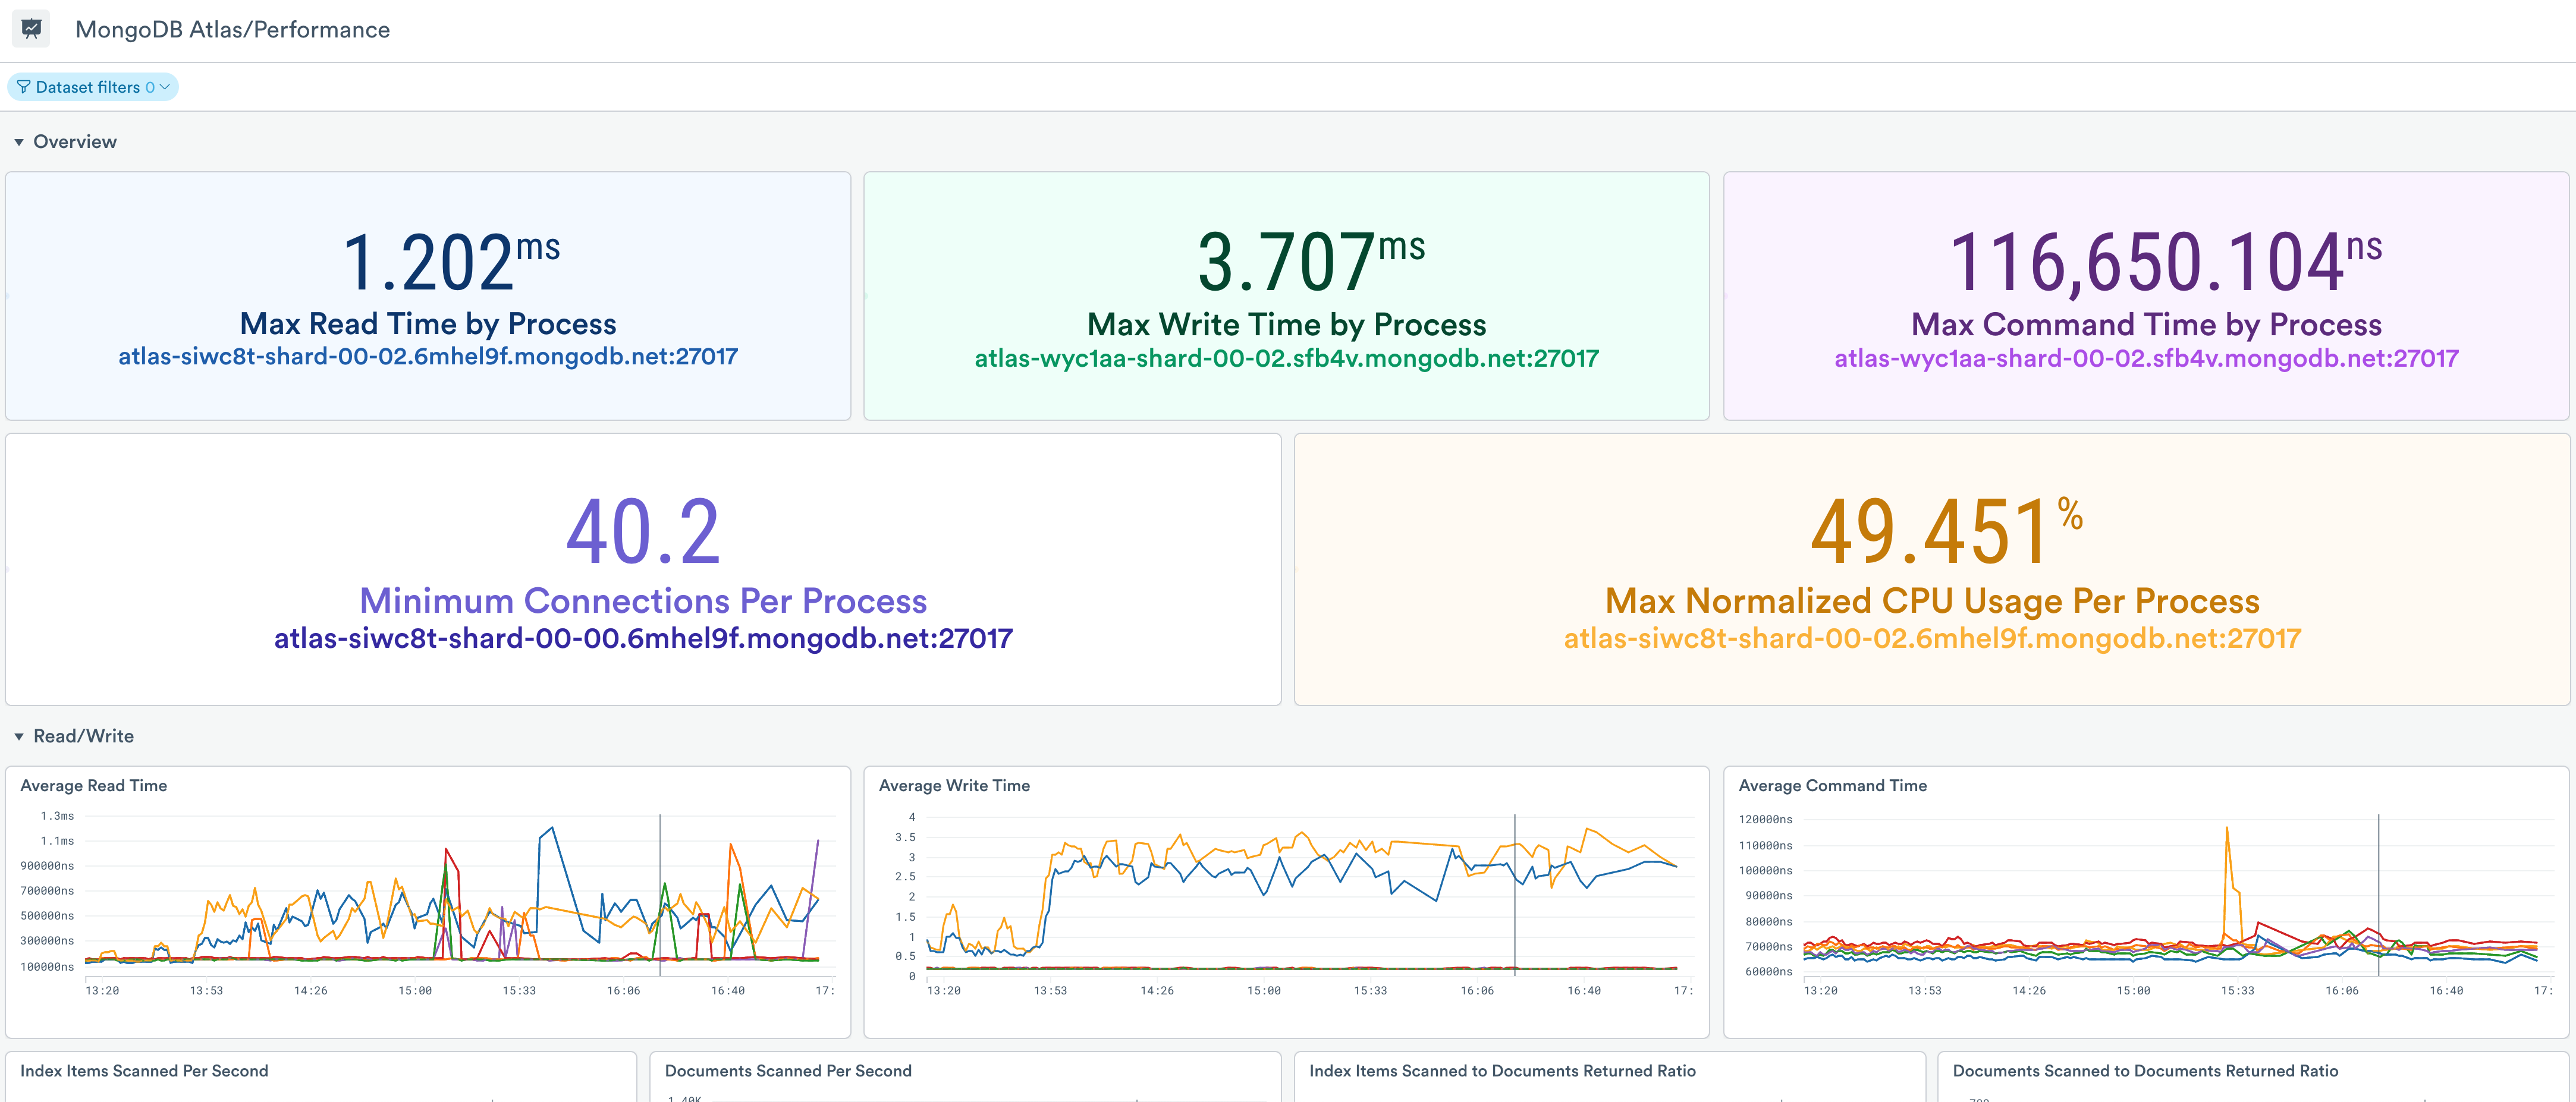
Task: Click the dashboard presentation chart icon
Action: pyautogui.click(x=31, y=29)
